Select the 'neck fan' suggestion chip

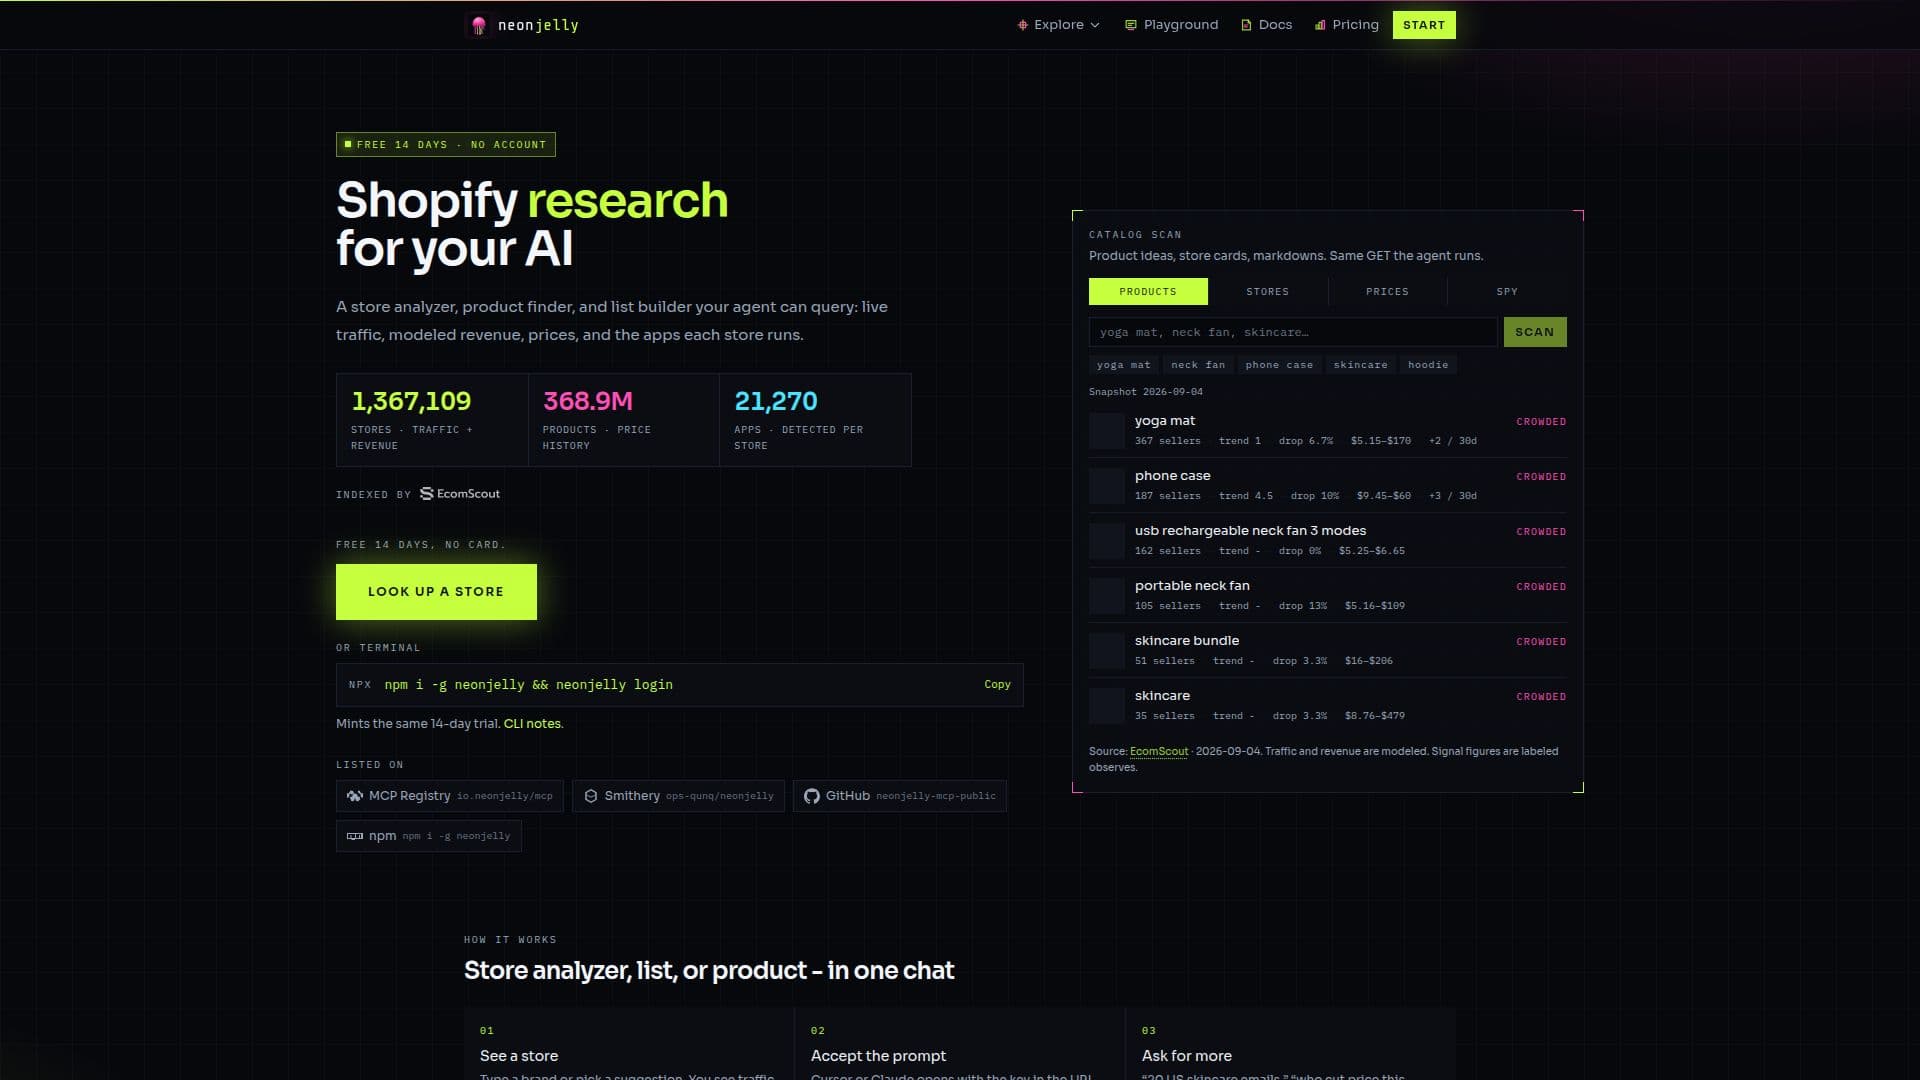[x=1198, y=365]
